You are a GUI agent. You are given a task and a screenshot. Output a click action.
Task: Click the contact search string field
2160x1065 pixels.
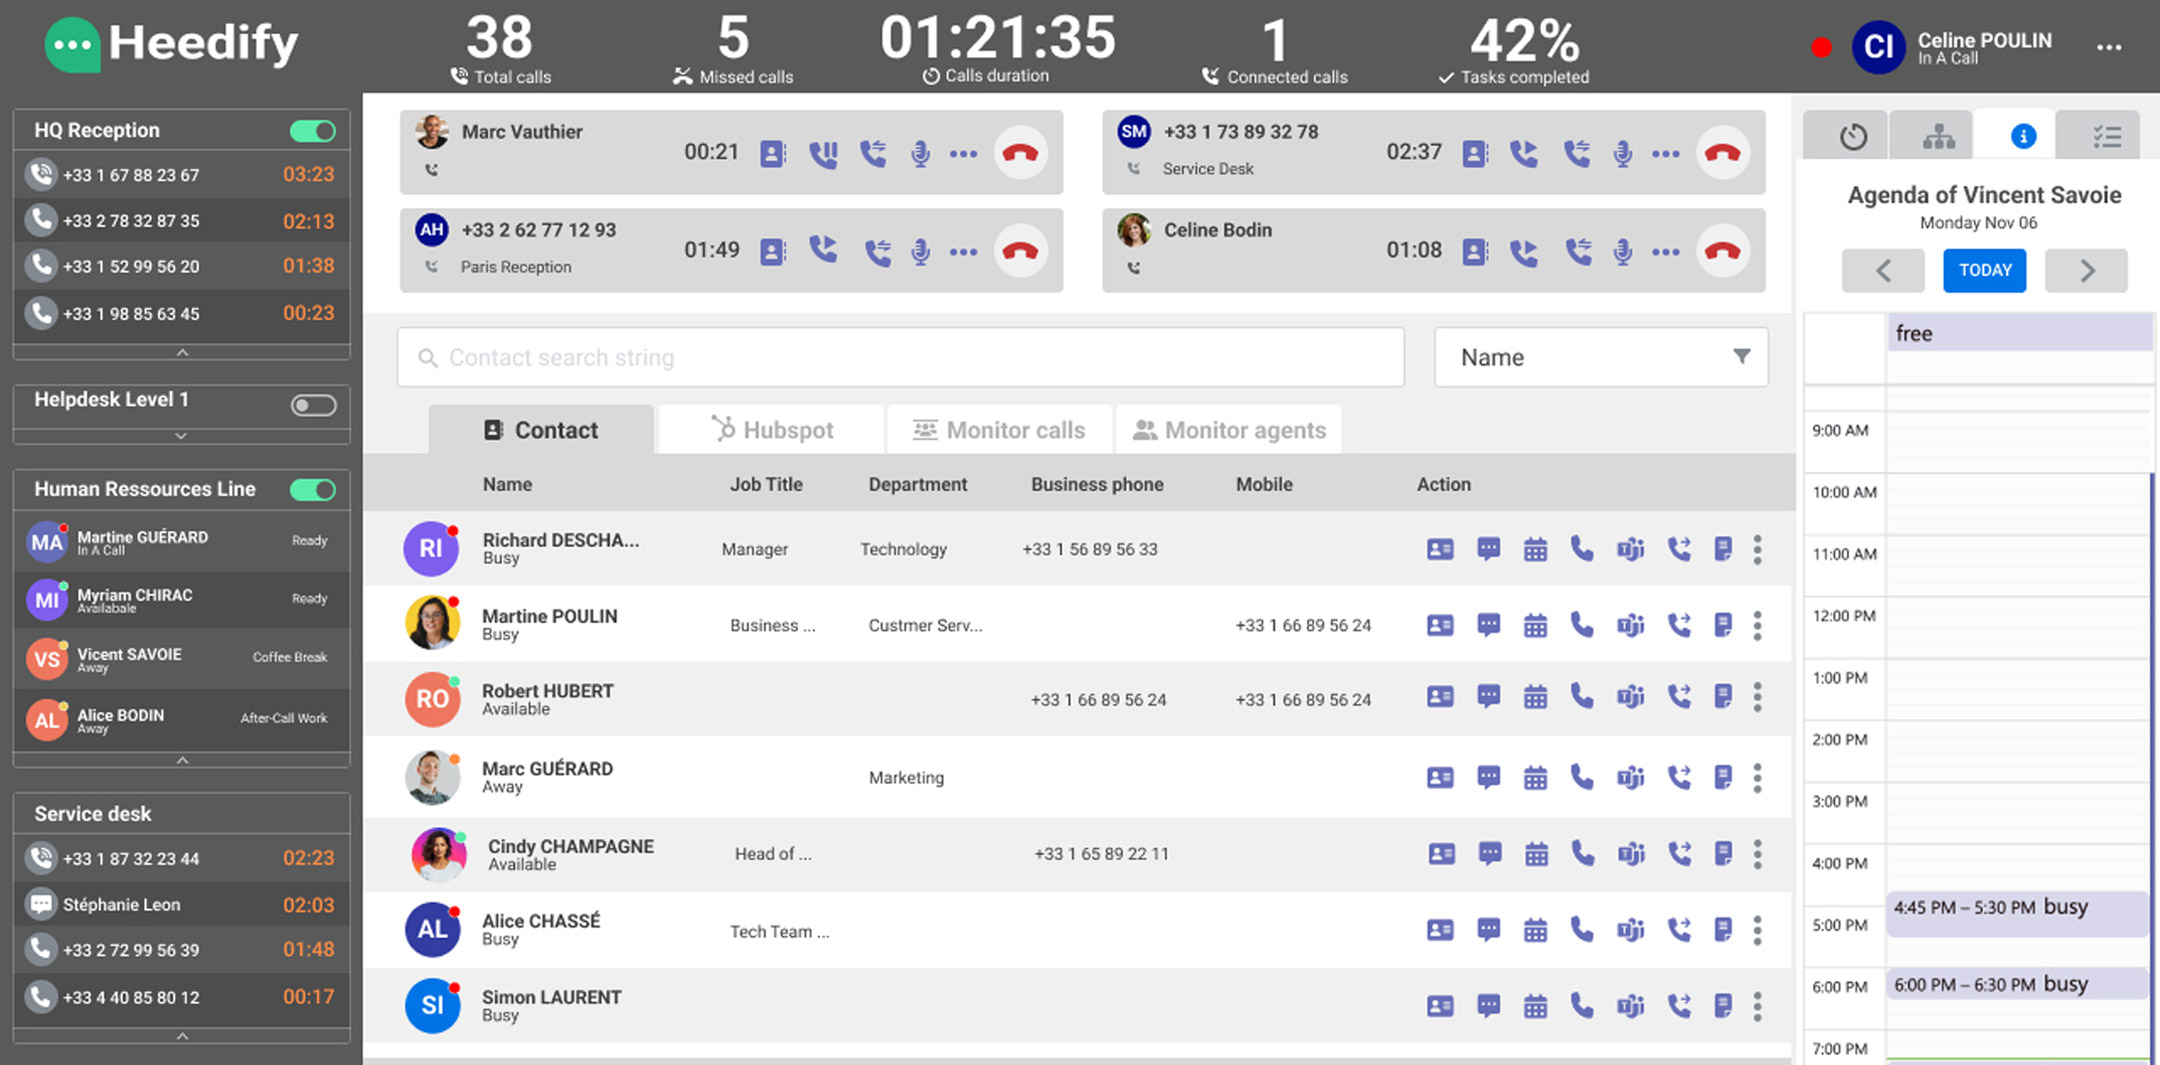900,357
